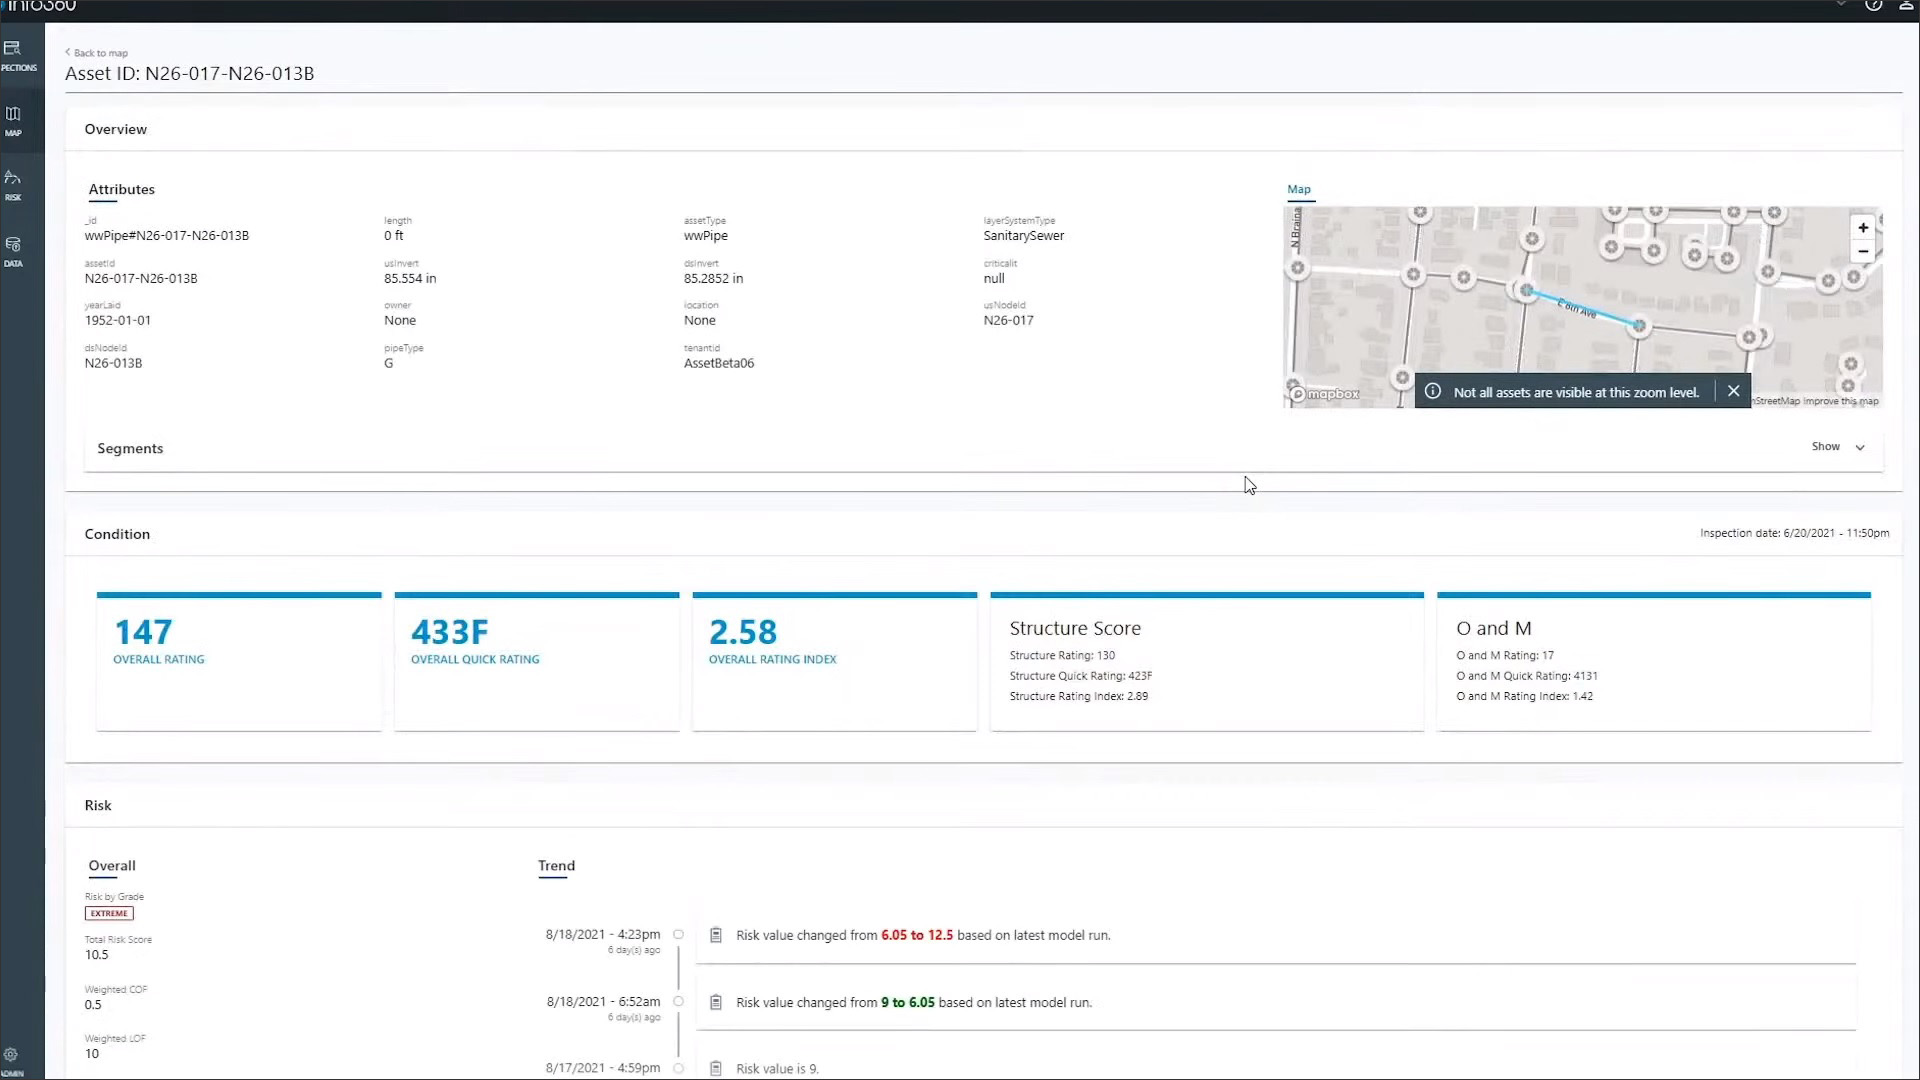Click the Condition section header
The width and height of the screenshot is (1920, 1080).
[117, 534]
